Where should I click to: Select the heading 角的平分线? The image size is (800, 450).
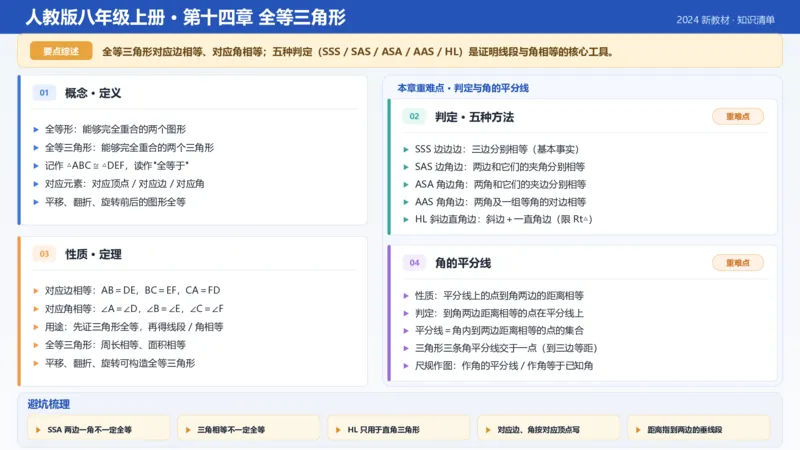(x=463, y=263)
